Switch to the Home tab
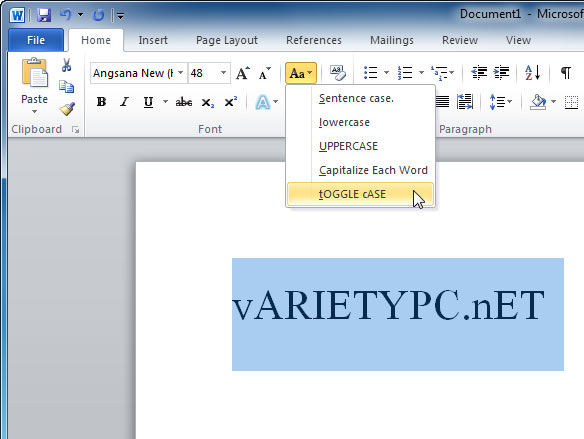Viewport: 584px width, 439px height. (96, 40)
